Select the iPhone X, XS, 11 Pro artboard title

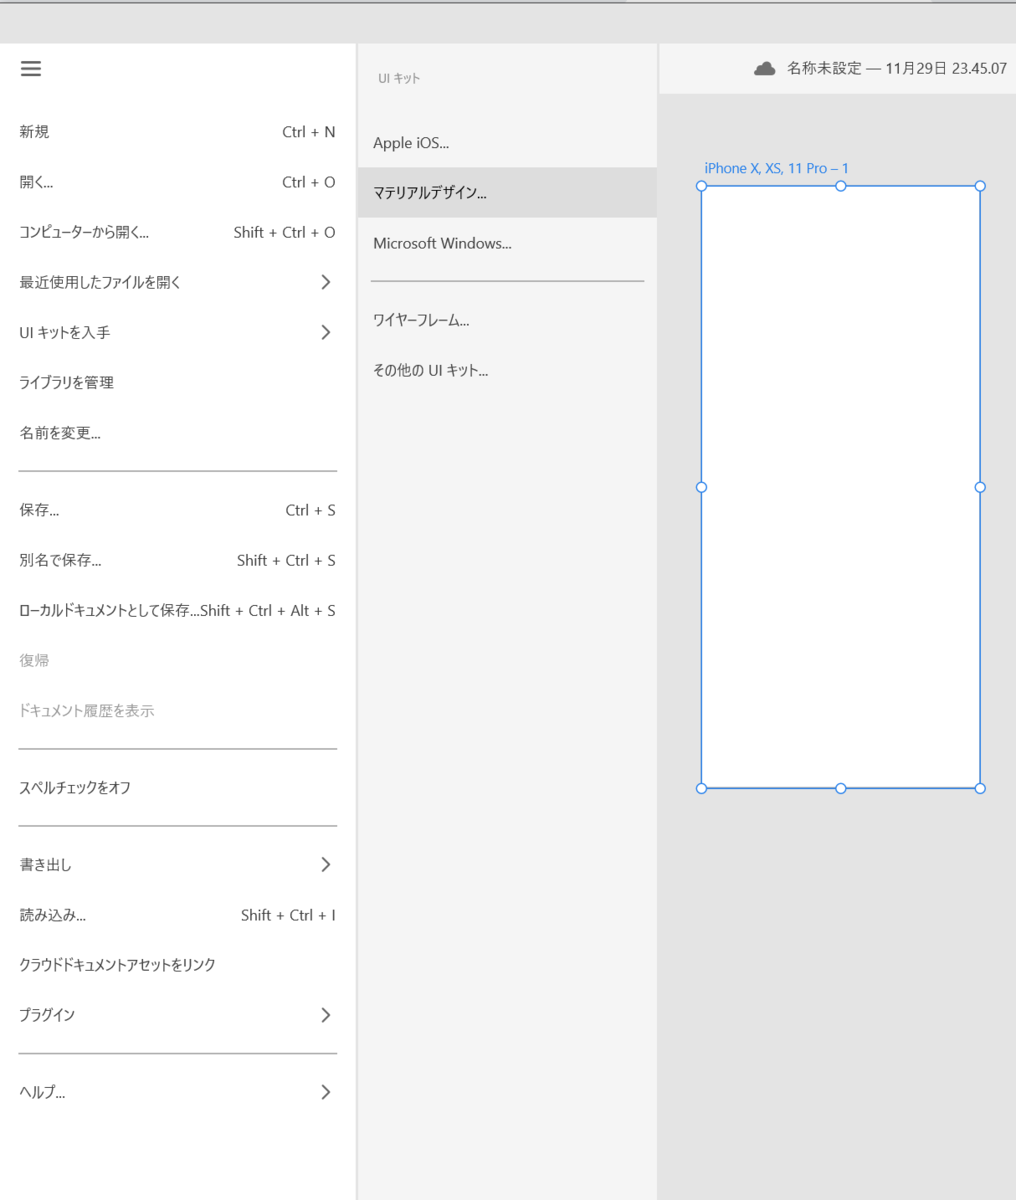[775, 168]
